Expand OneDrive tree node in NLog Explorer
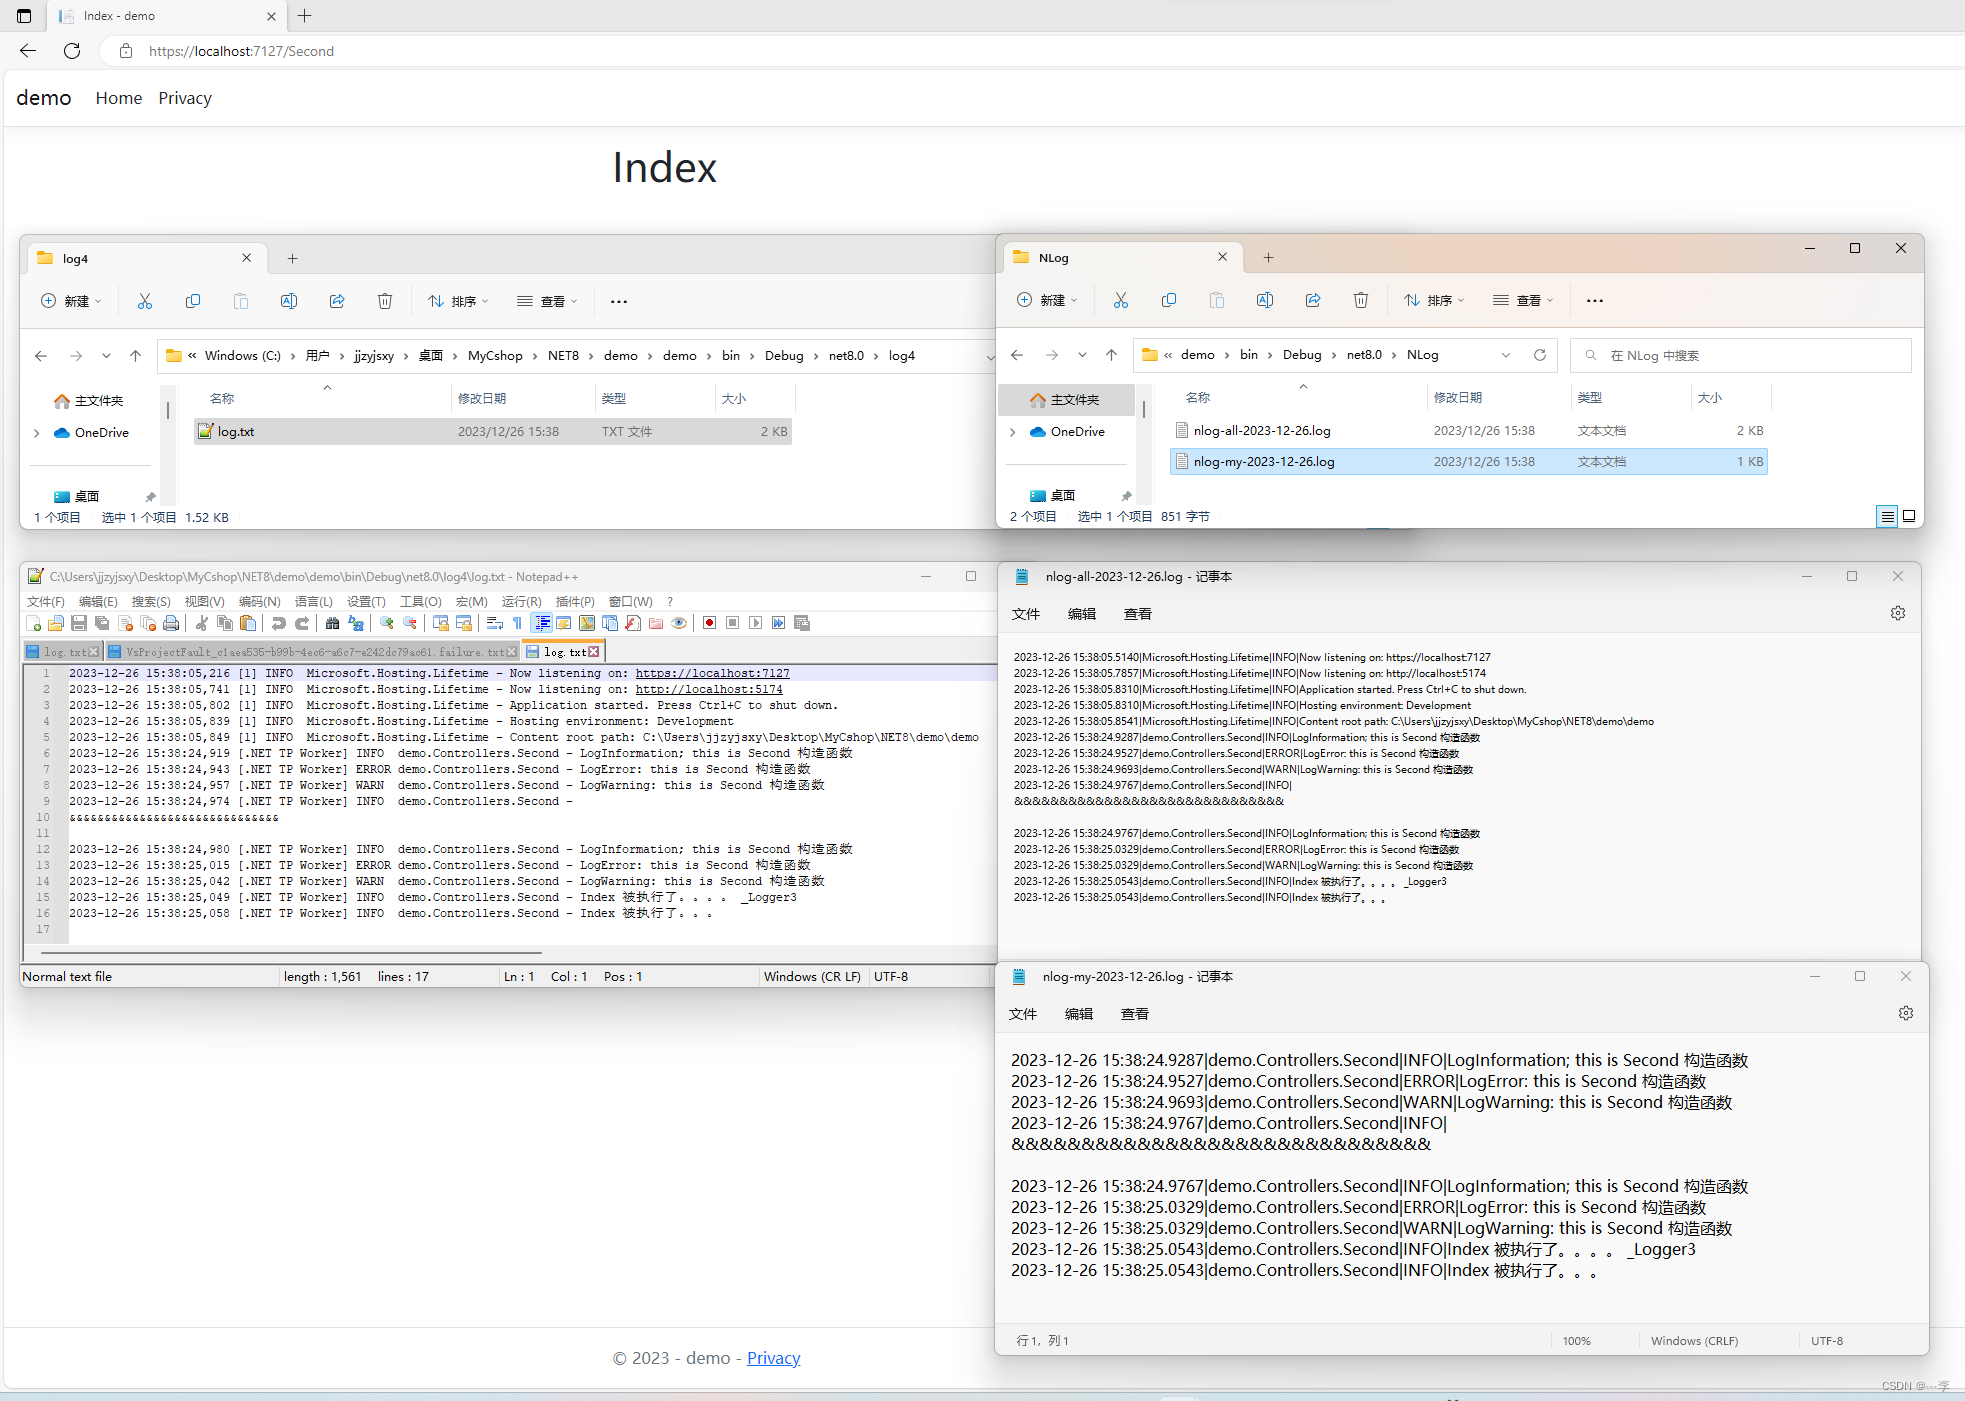The width and height of the screenshot is (1965, 1401). 1013,432
